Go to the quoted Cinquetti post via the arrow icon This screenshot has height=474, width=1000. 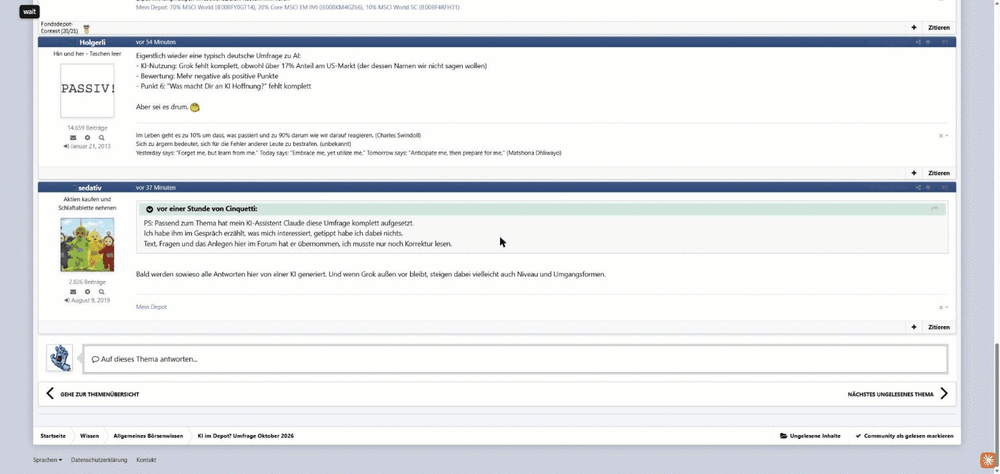[934, 209]
